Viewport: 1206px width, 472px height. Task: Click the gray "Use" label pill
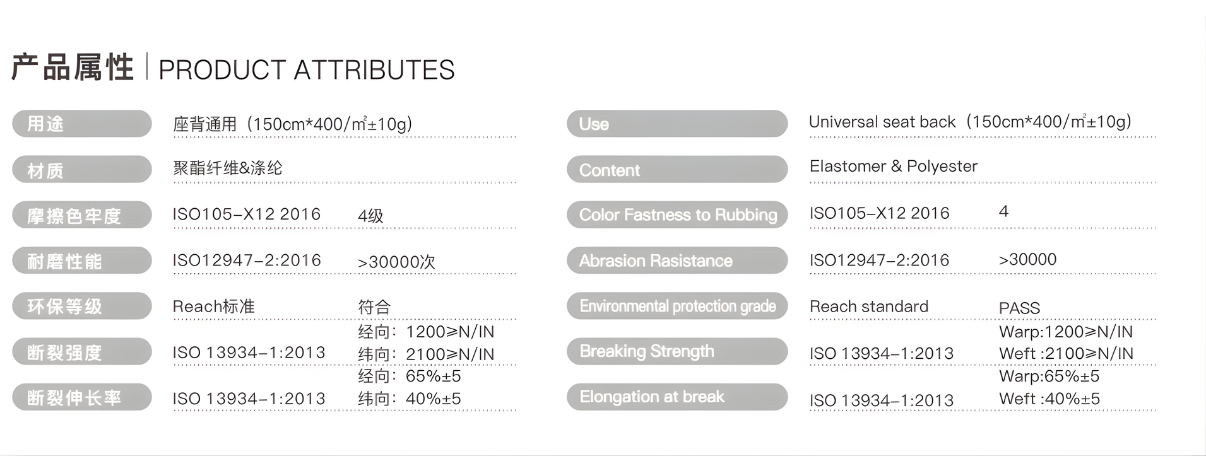coord(677,124)
